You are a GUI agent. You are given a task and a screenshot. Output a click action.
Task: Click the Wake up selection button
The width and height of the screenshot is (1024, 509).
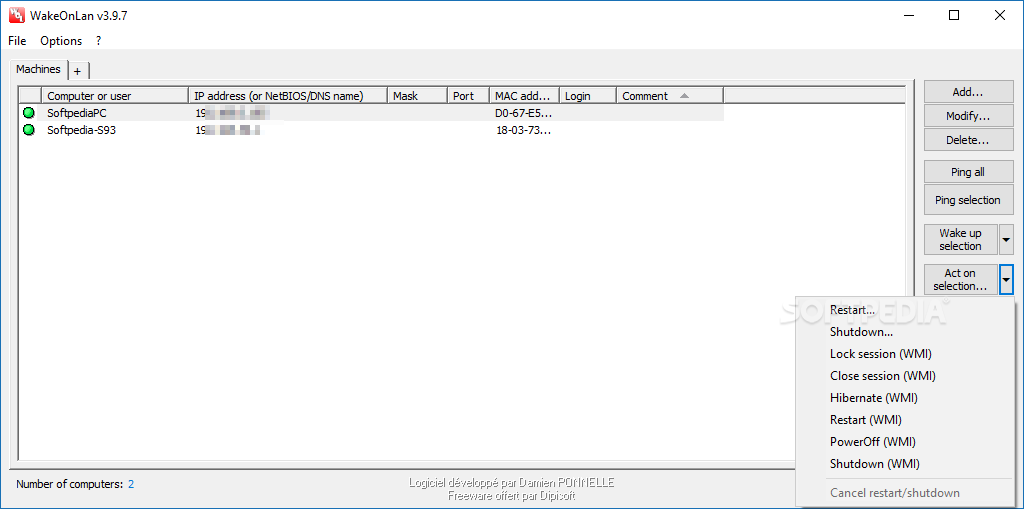click(961, 239)
